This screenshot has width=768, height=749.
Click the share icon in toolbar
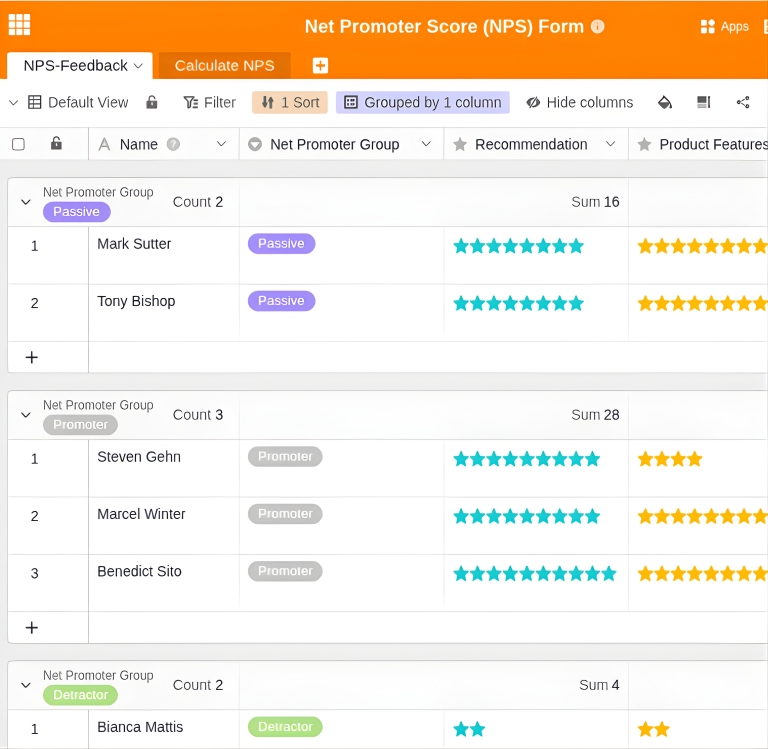(x=743, y=102)
